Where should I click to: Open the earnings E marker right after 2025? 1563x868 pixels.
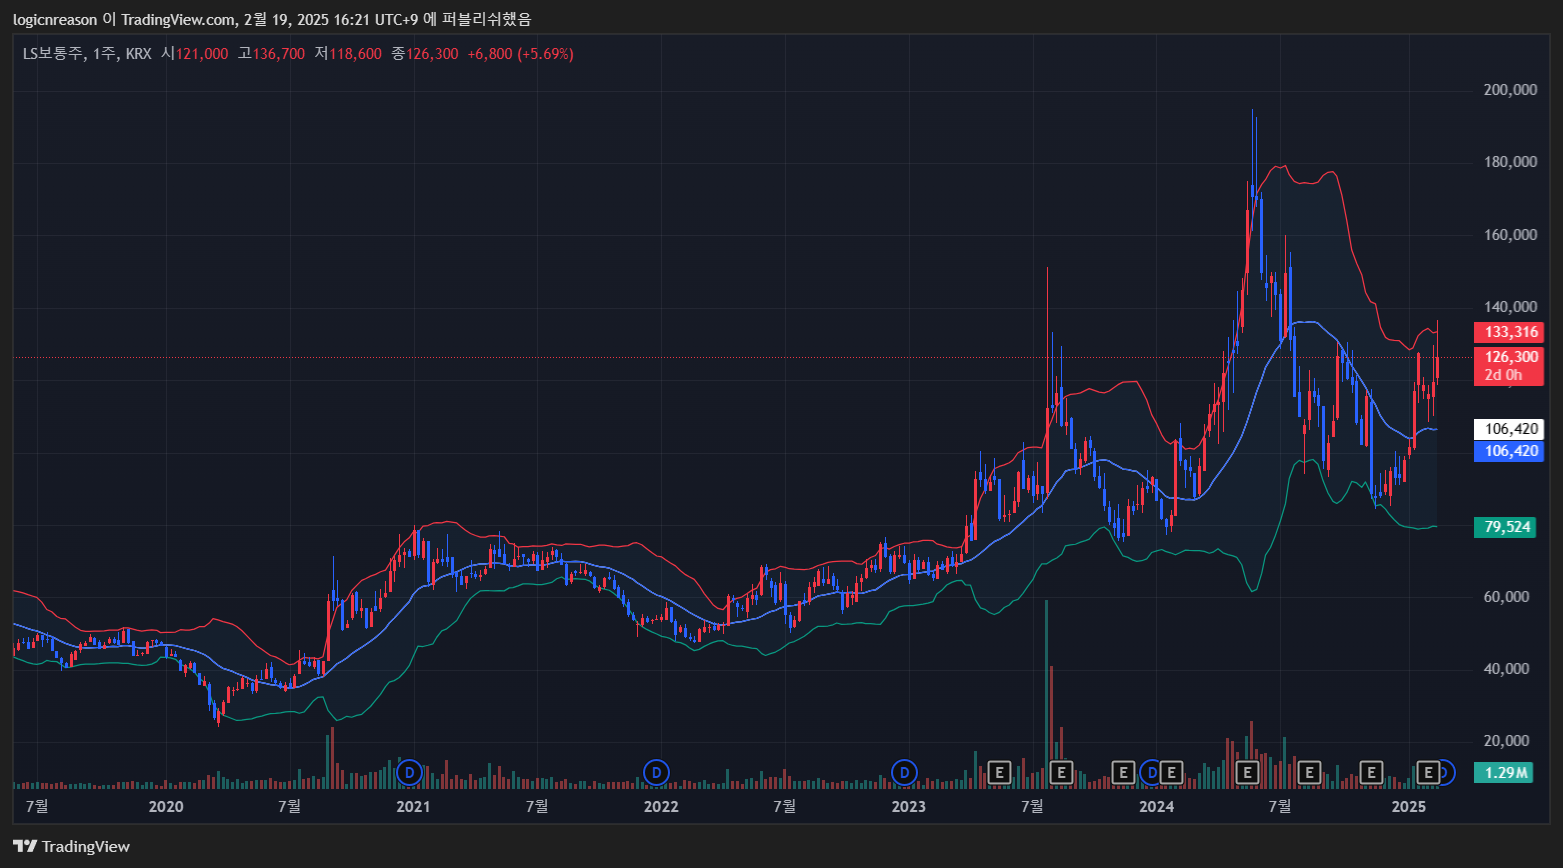tap(1429, 772)
